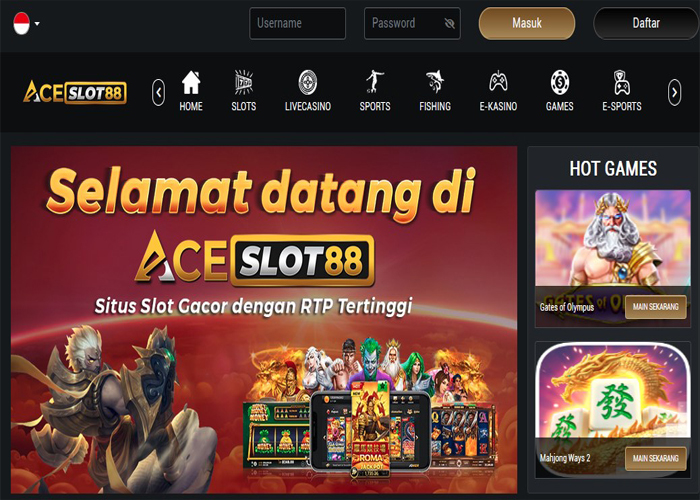Play Gates of Olympus via Main Sekarang

655,307
